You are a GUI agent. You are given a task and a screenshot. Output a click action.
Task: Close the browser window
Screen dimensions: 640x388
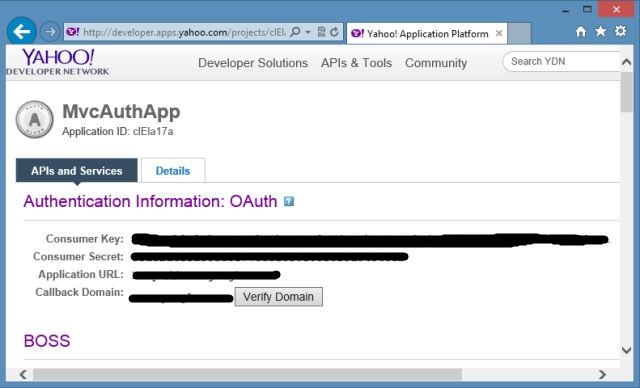616,9
